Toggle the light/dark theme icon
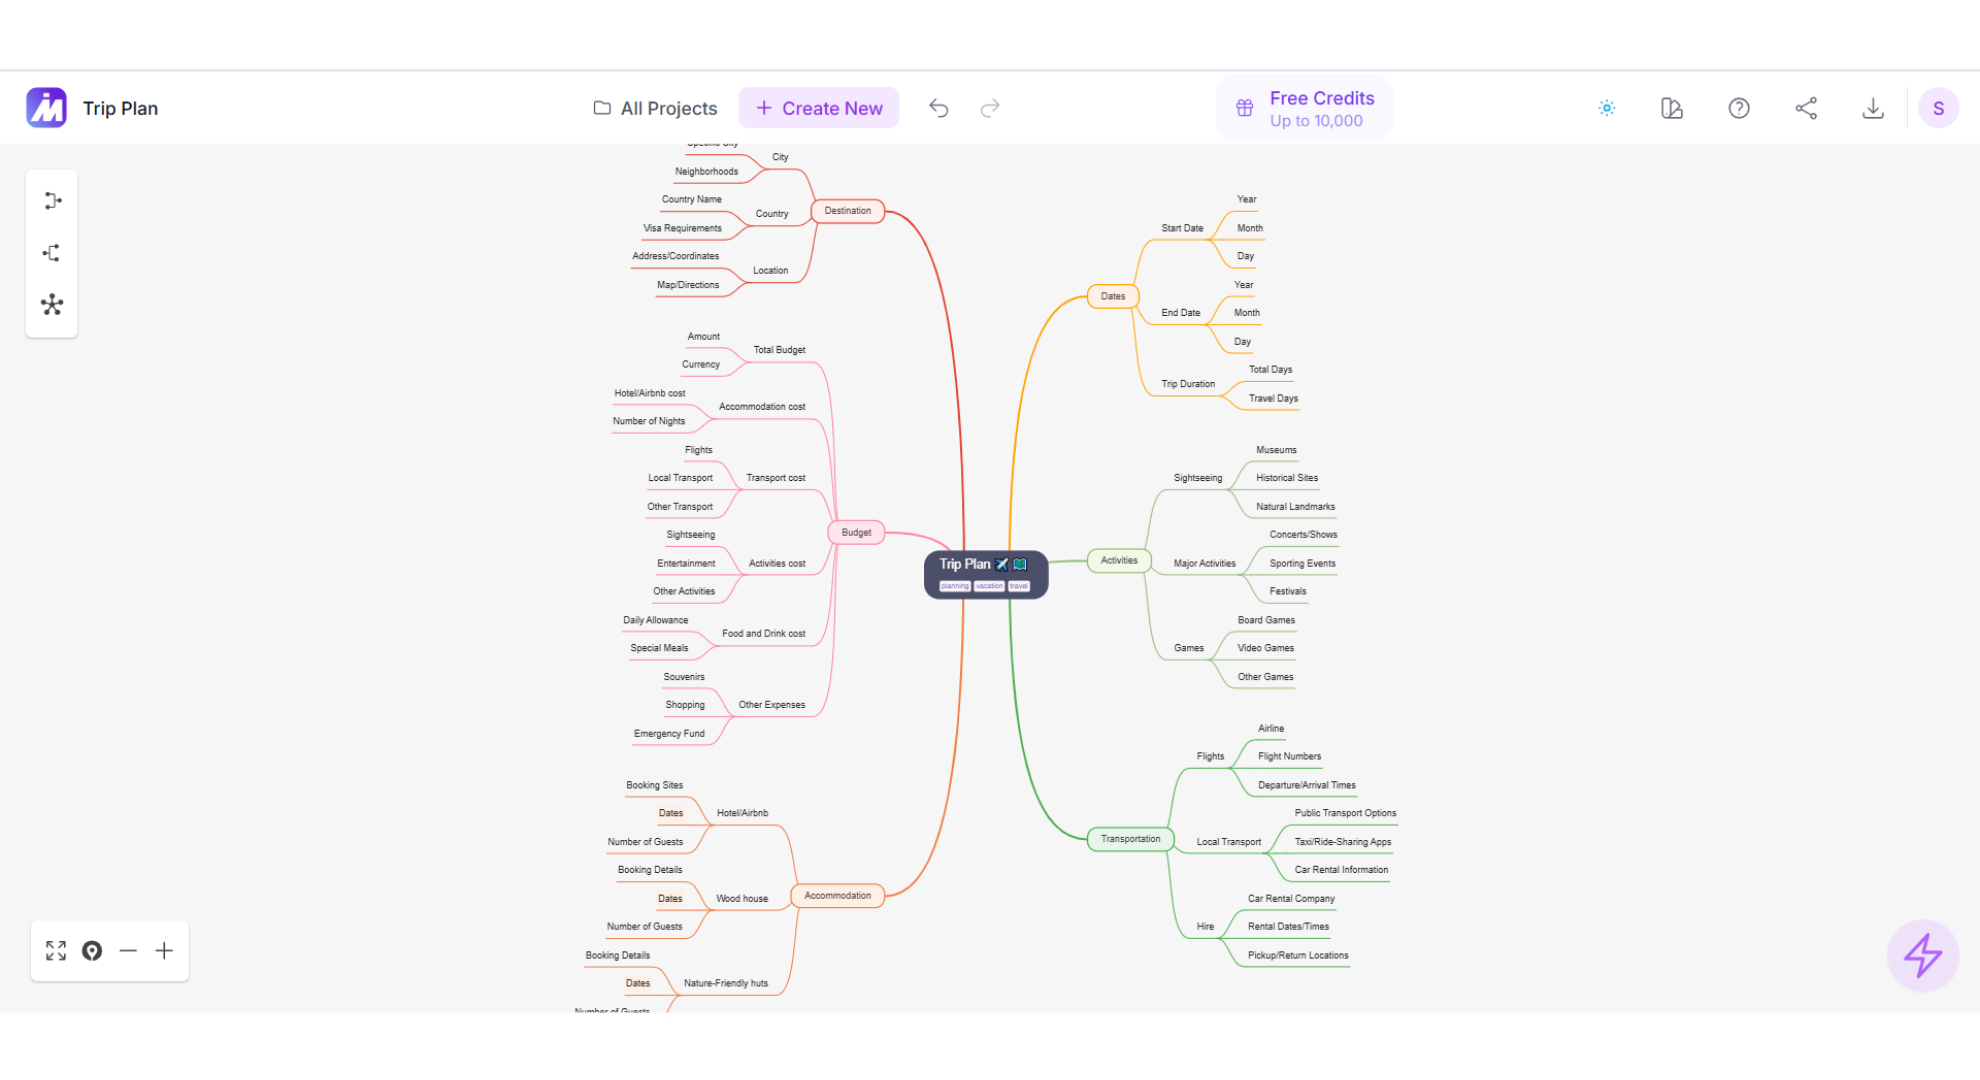This screenshot has width=1980, height=1080. [1607, 108]
